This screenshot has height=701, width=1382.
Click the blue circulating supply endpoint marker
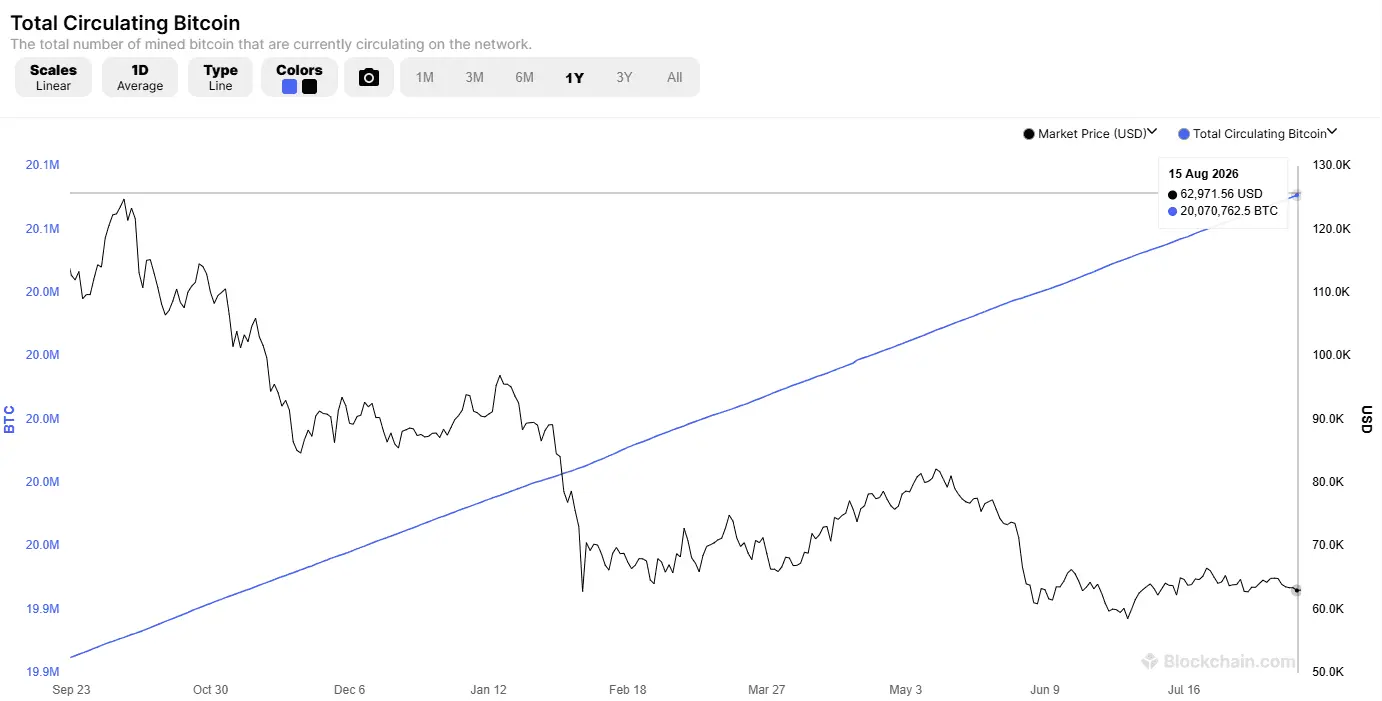pyautogui.click(x=1298, y=194)
